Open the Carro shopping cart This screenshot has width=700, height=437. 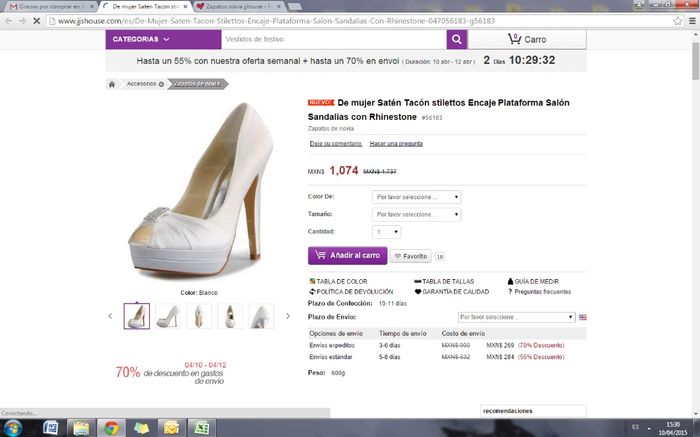coord(527,39)
